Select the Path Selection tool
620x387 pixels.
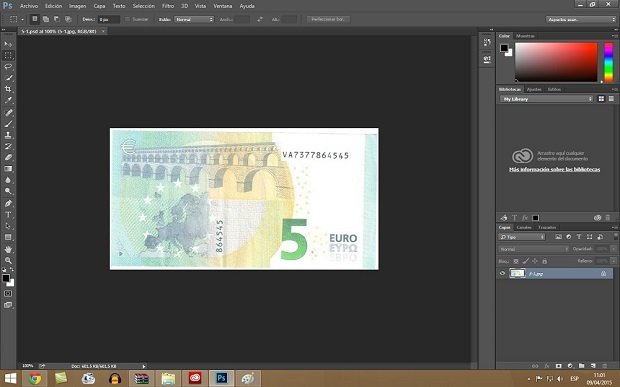[8, 226]
